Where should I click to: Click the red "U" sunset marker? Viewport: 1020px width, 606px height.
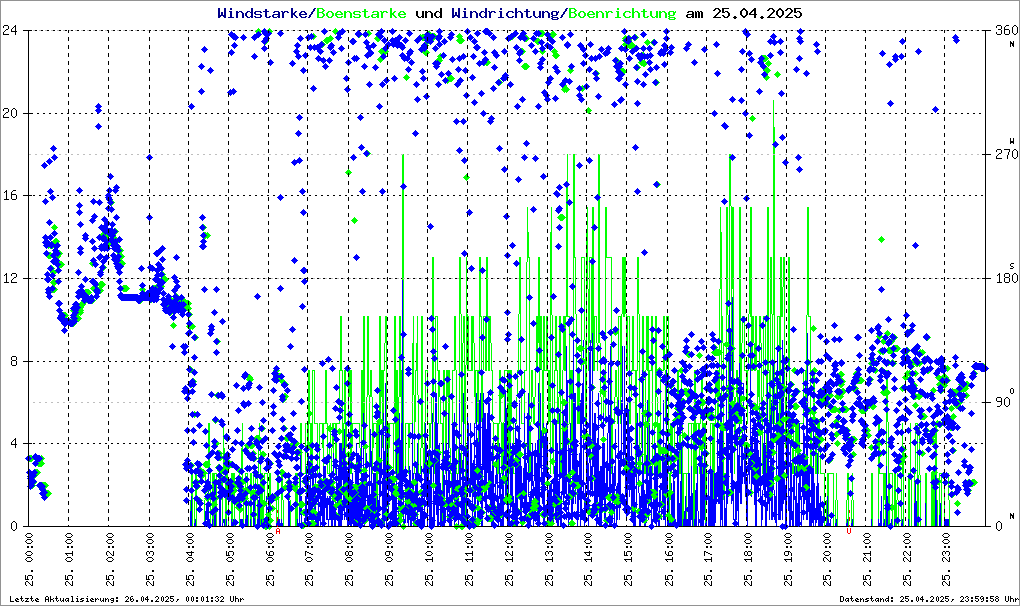(848, 531)
